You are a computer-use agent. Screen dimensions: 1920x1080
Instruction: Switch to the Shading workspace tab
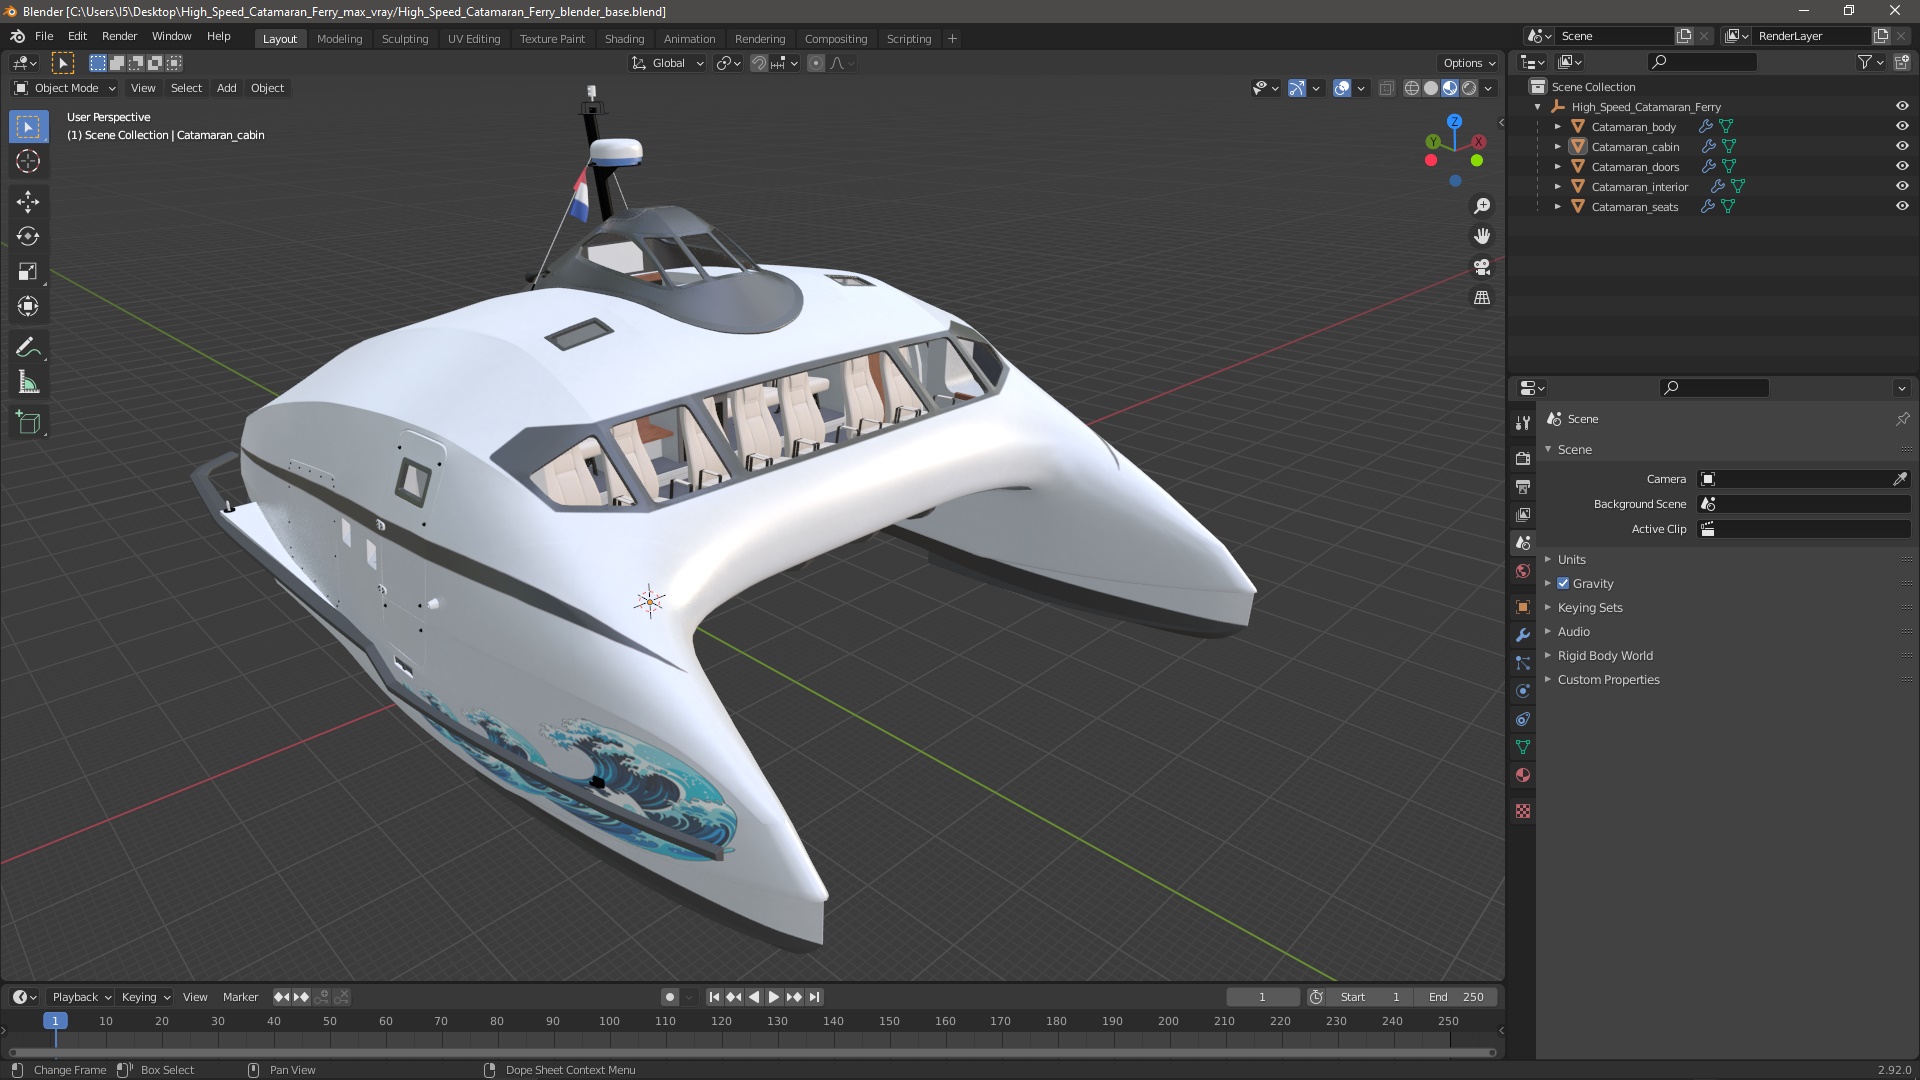624,39
